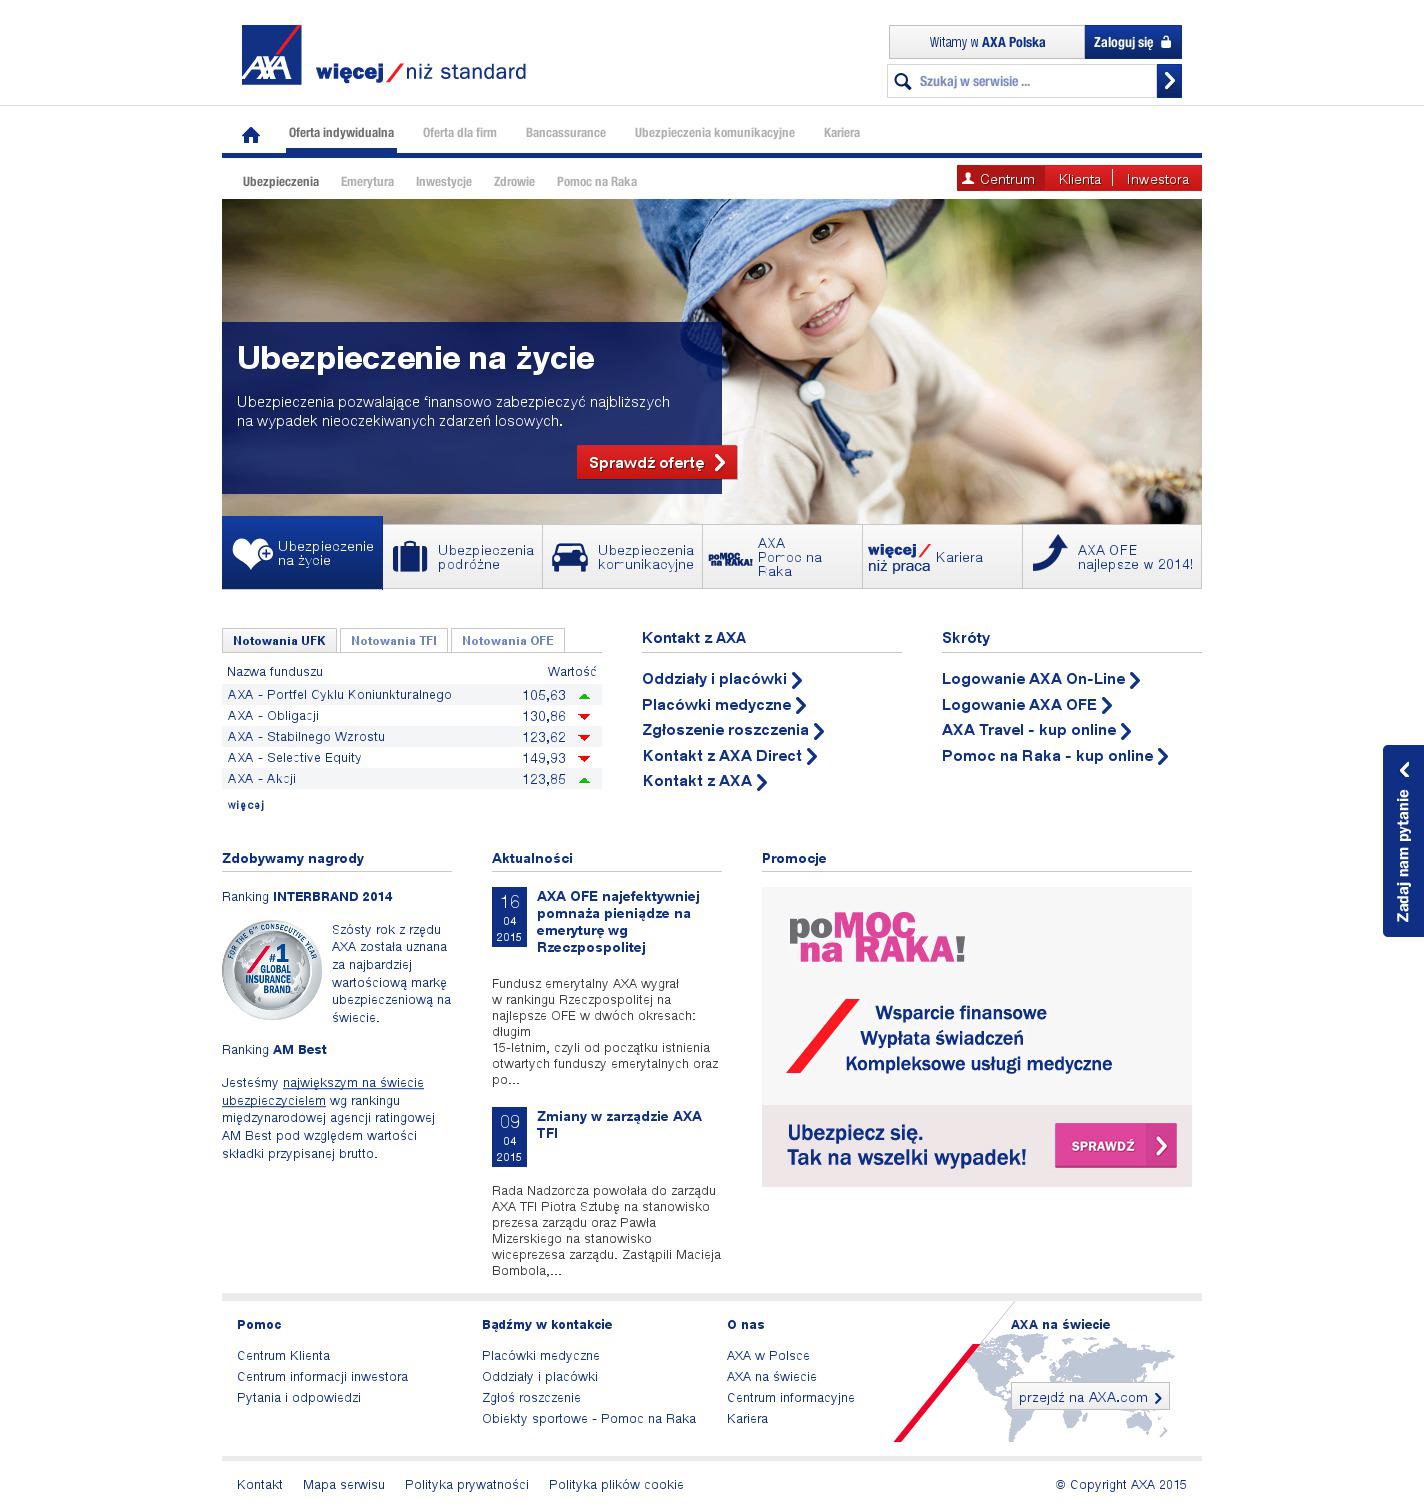Viewport: 1424px width, 1507px height.
Task: Click the AXA logo
Action: (x=272, y=55)
